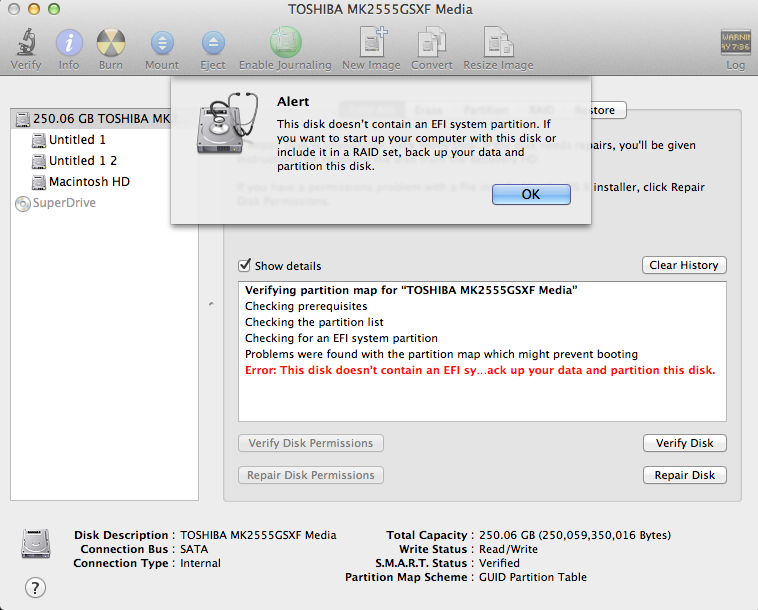Uncheck the Show details checkbox

point(245,265)
